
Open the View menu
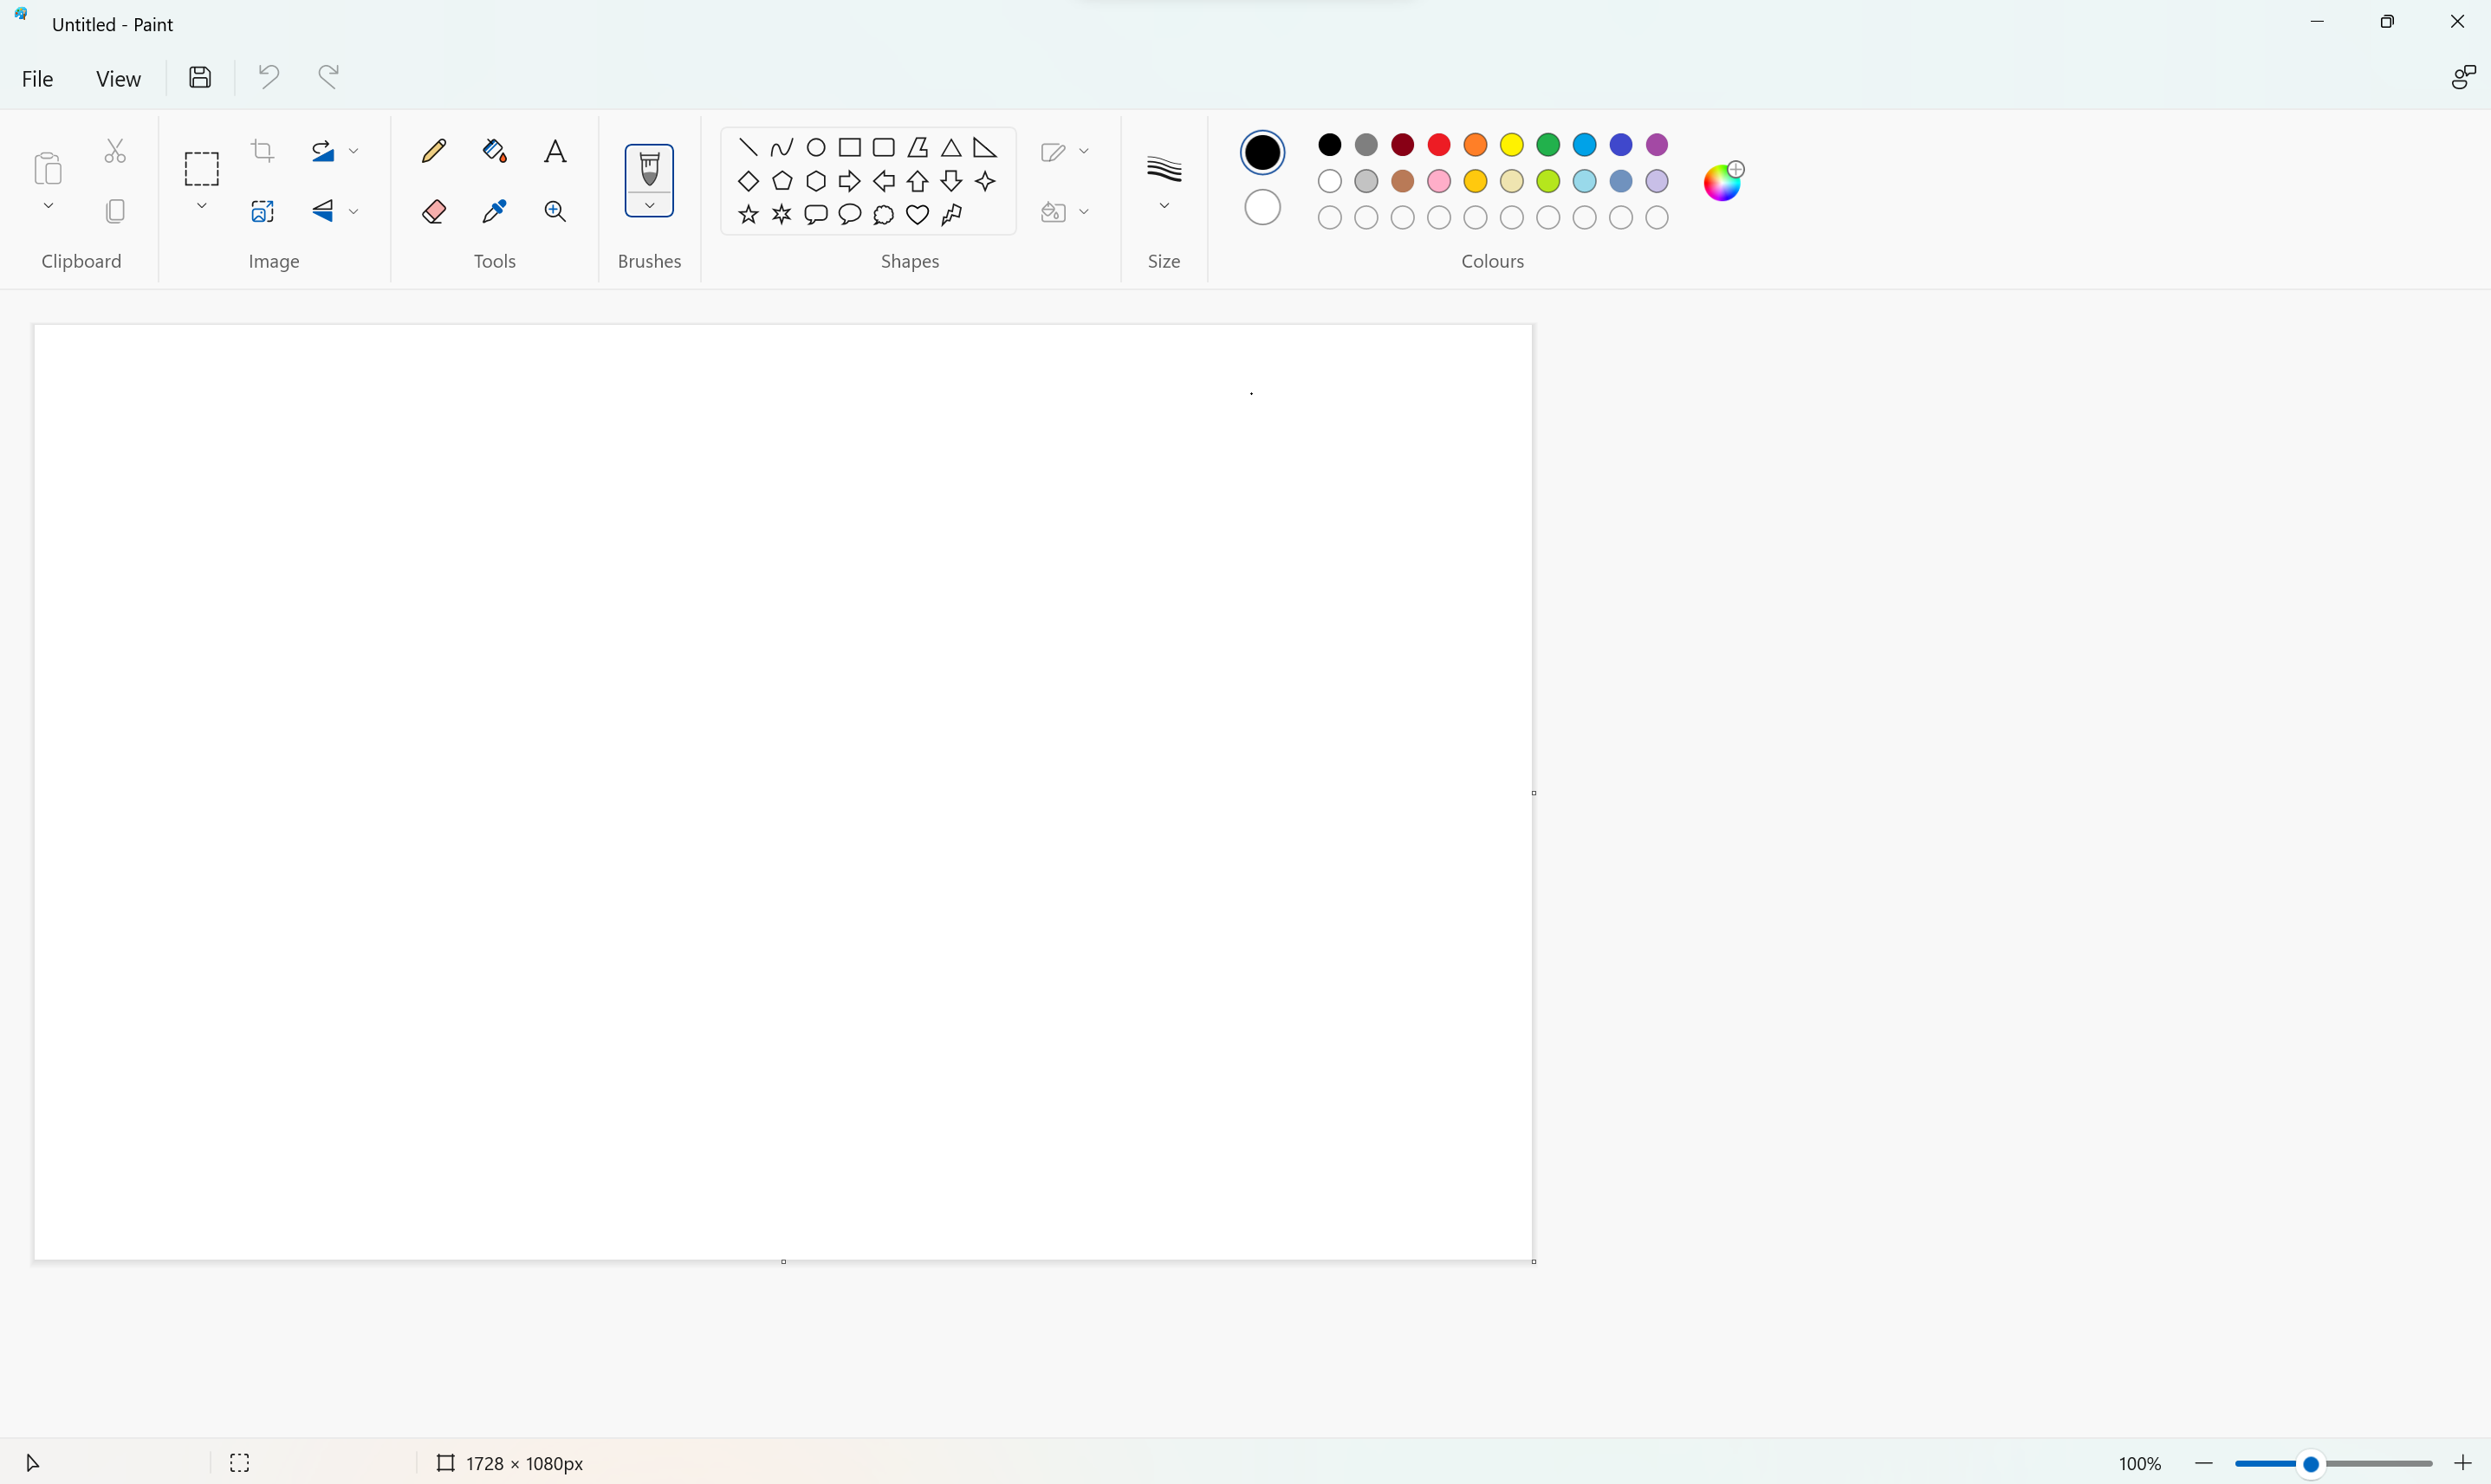(x=118, y=78)
